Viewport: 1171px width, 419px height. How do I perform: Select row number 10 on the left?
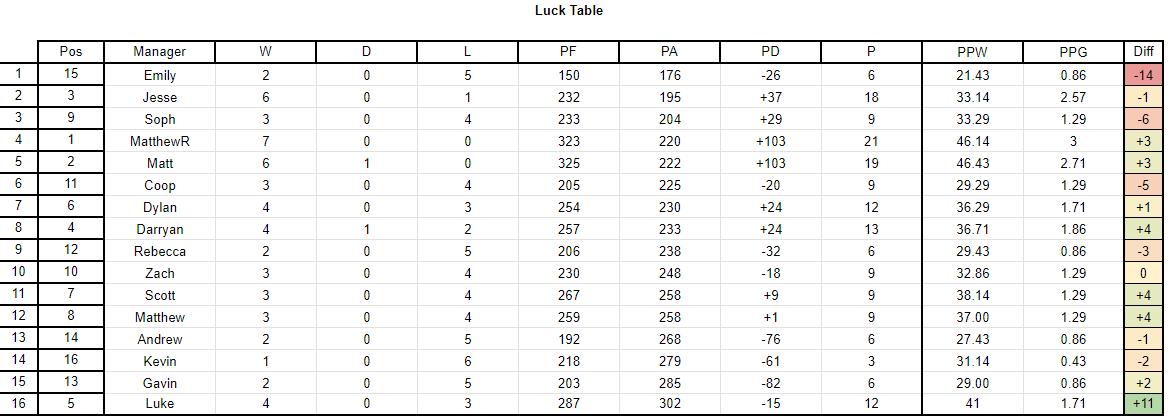click(x=19, y=273)
